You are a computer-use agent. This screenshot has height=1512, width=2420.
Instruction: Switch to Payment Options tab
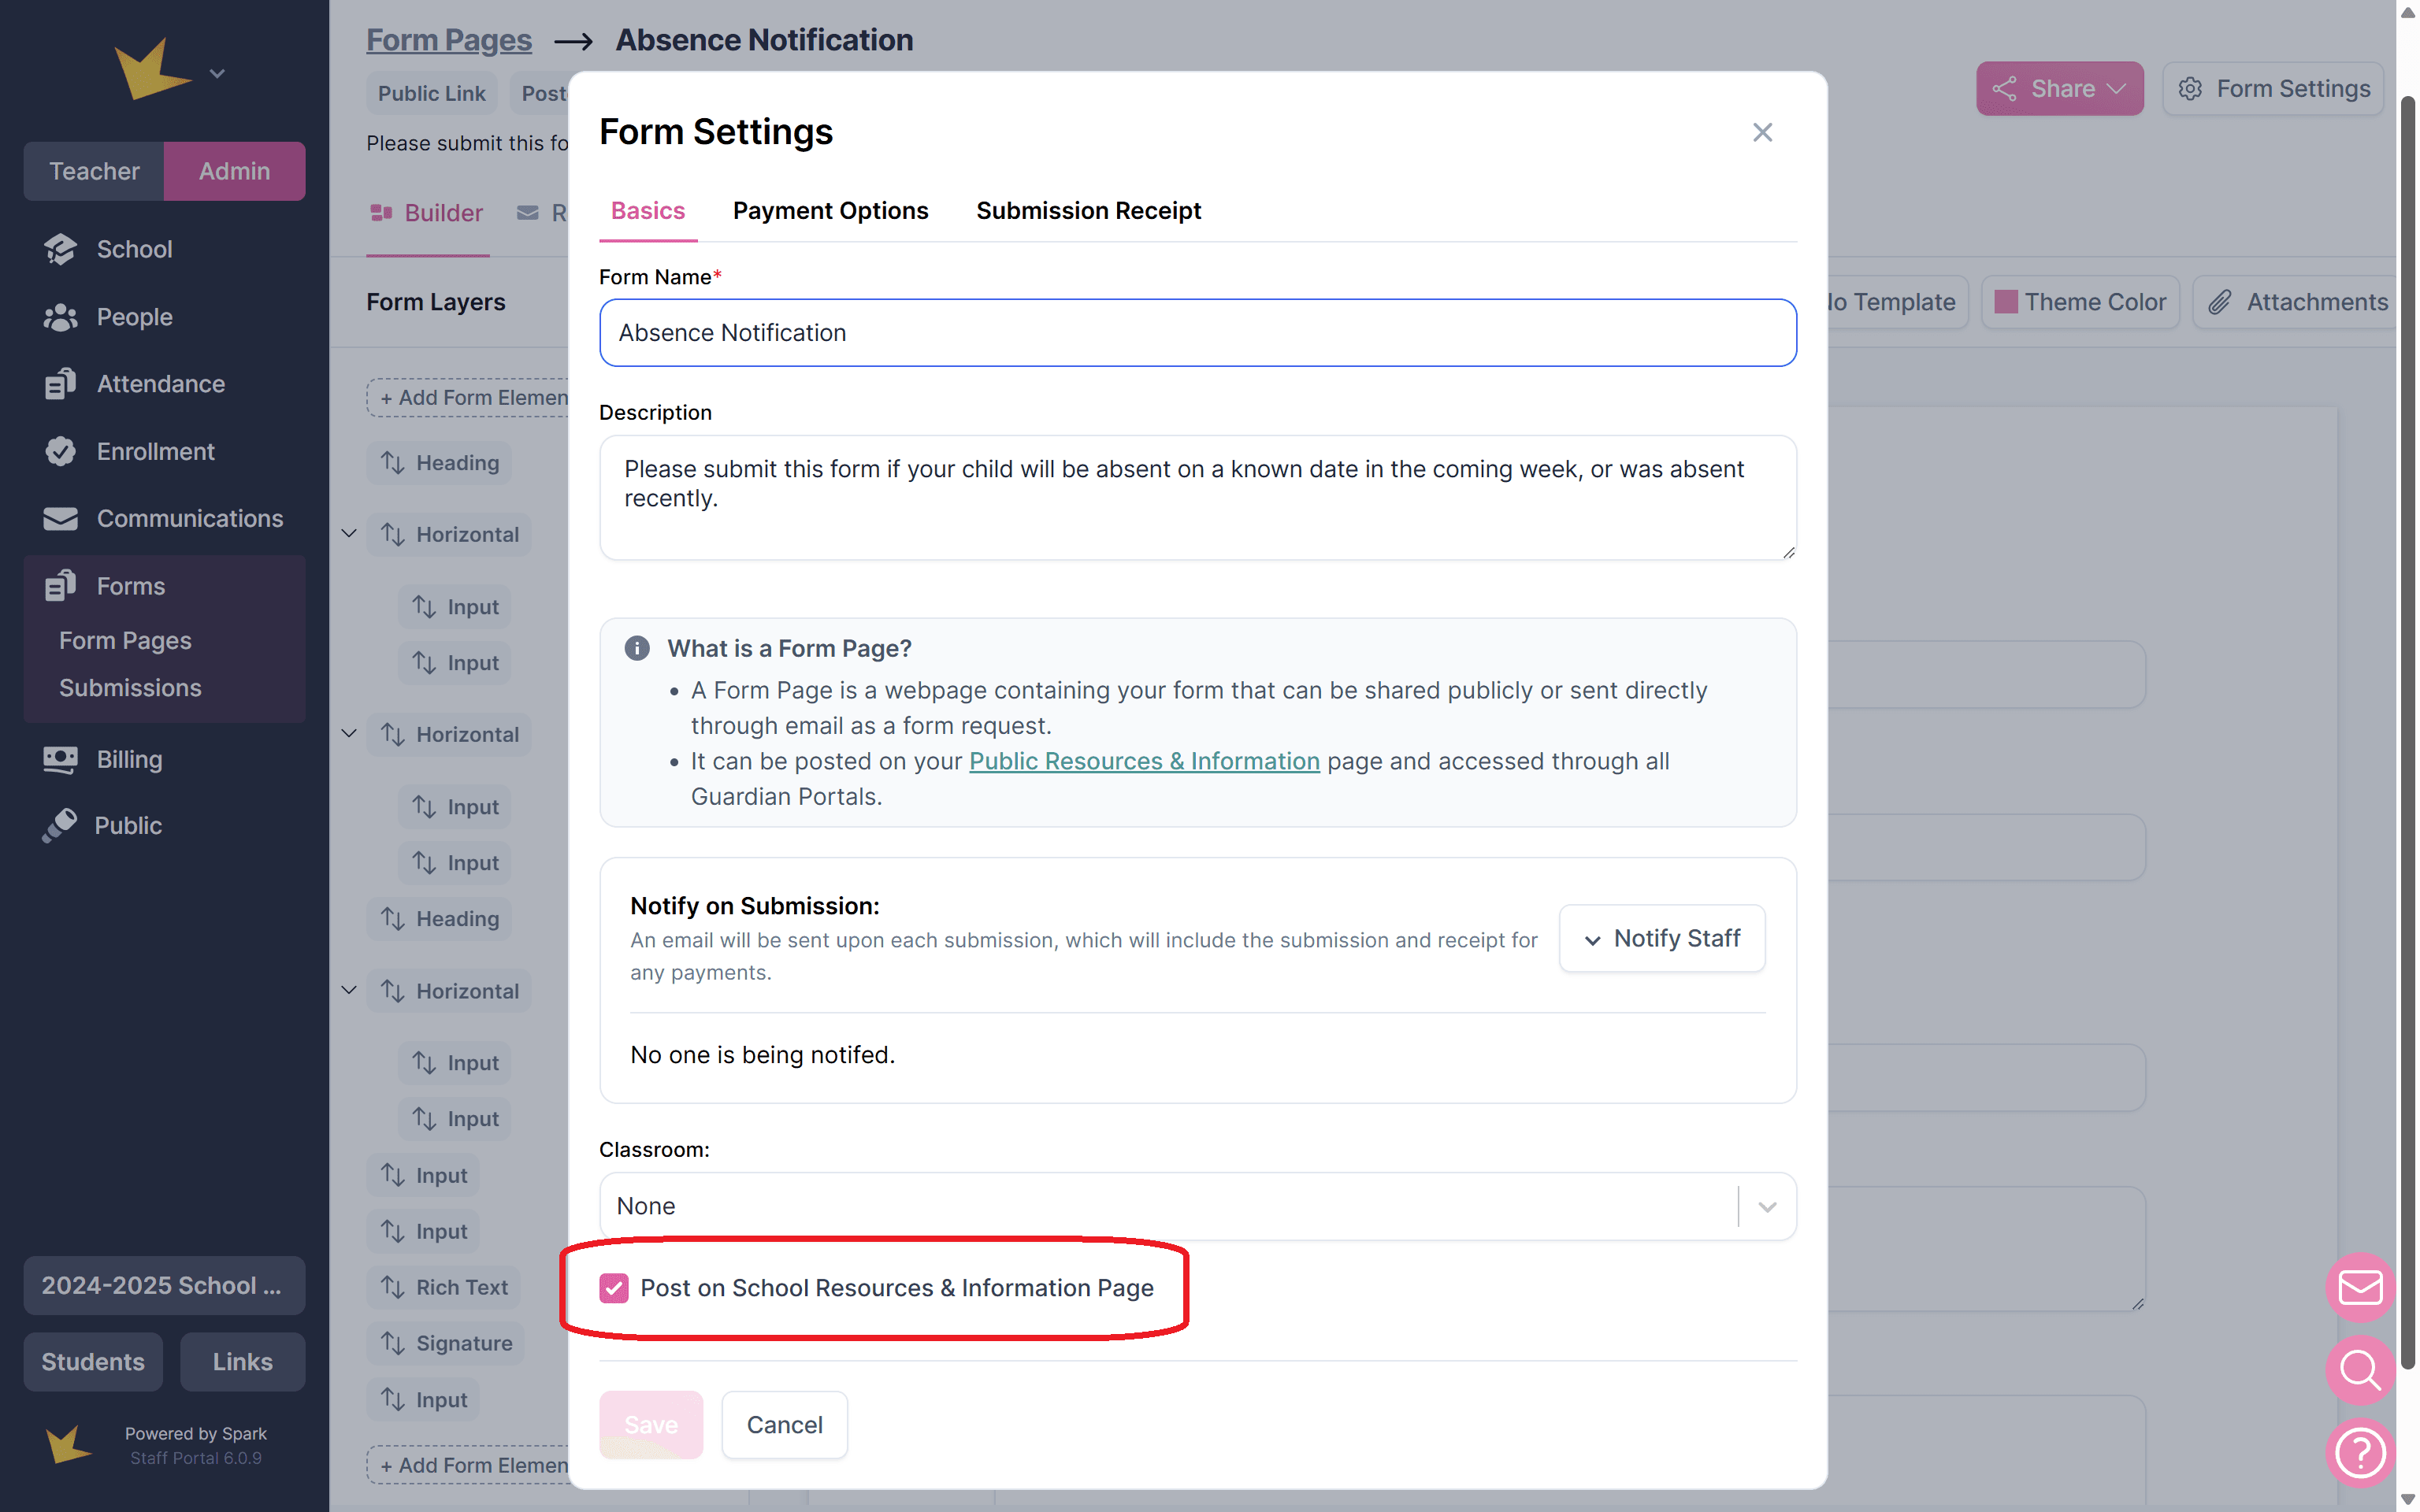click(830, 211)
